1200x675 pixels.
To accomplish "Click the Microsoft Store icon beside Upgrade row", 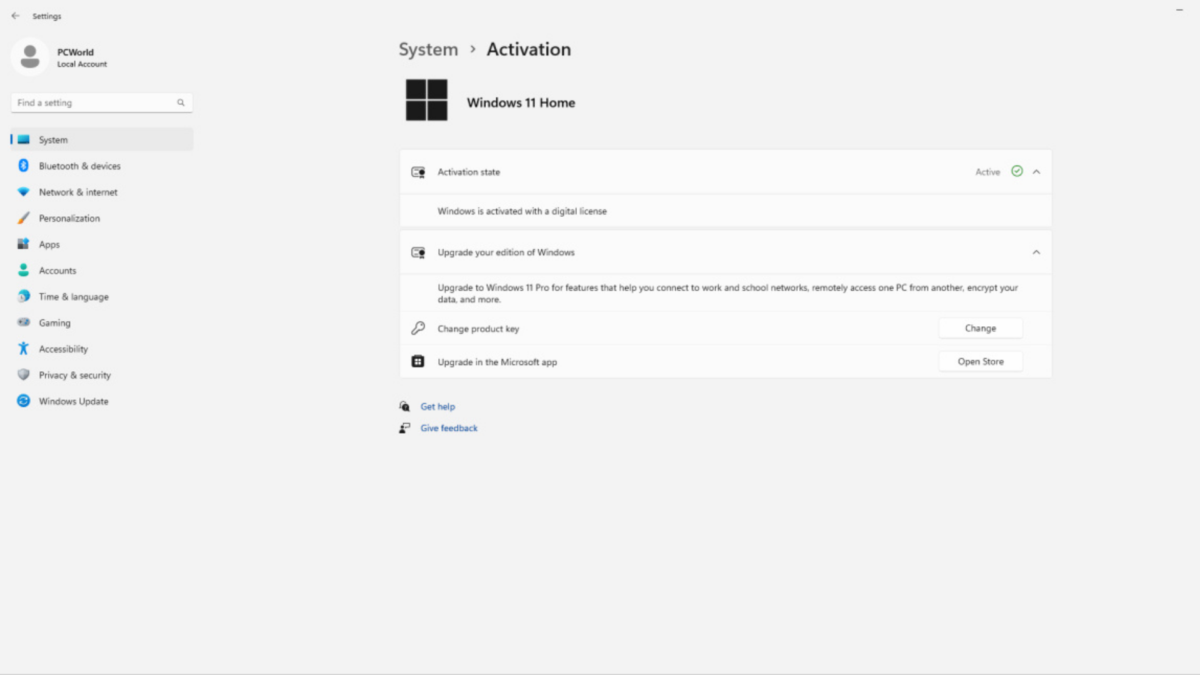I will pyautogui.click(x=418, y=361).
